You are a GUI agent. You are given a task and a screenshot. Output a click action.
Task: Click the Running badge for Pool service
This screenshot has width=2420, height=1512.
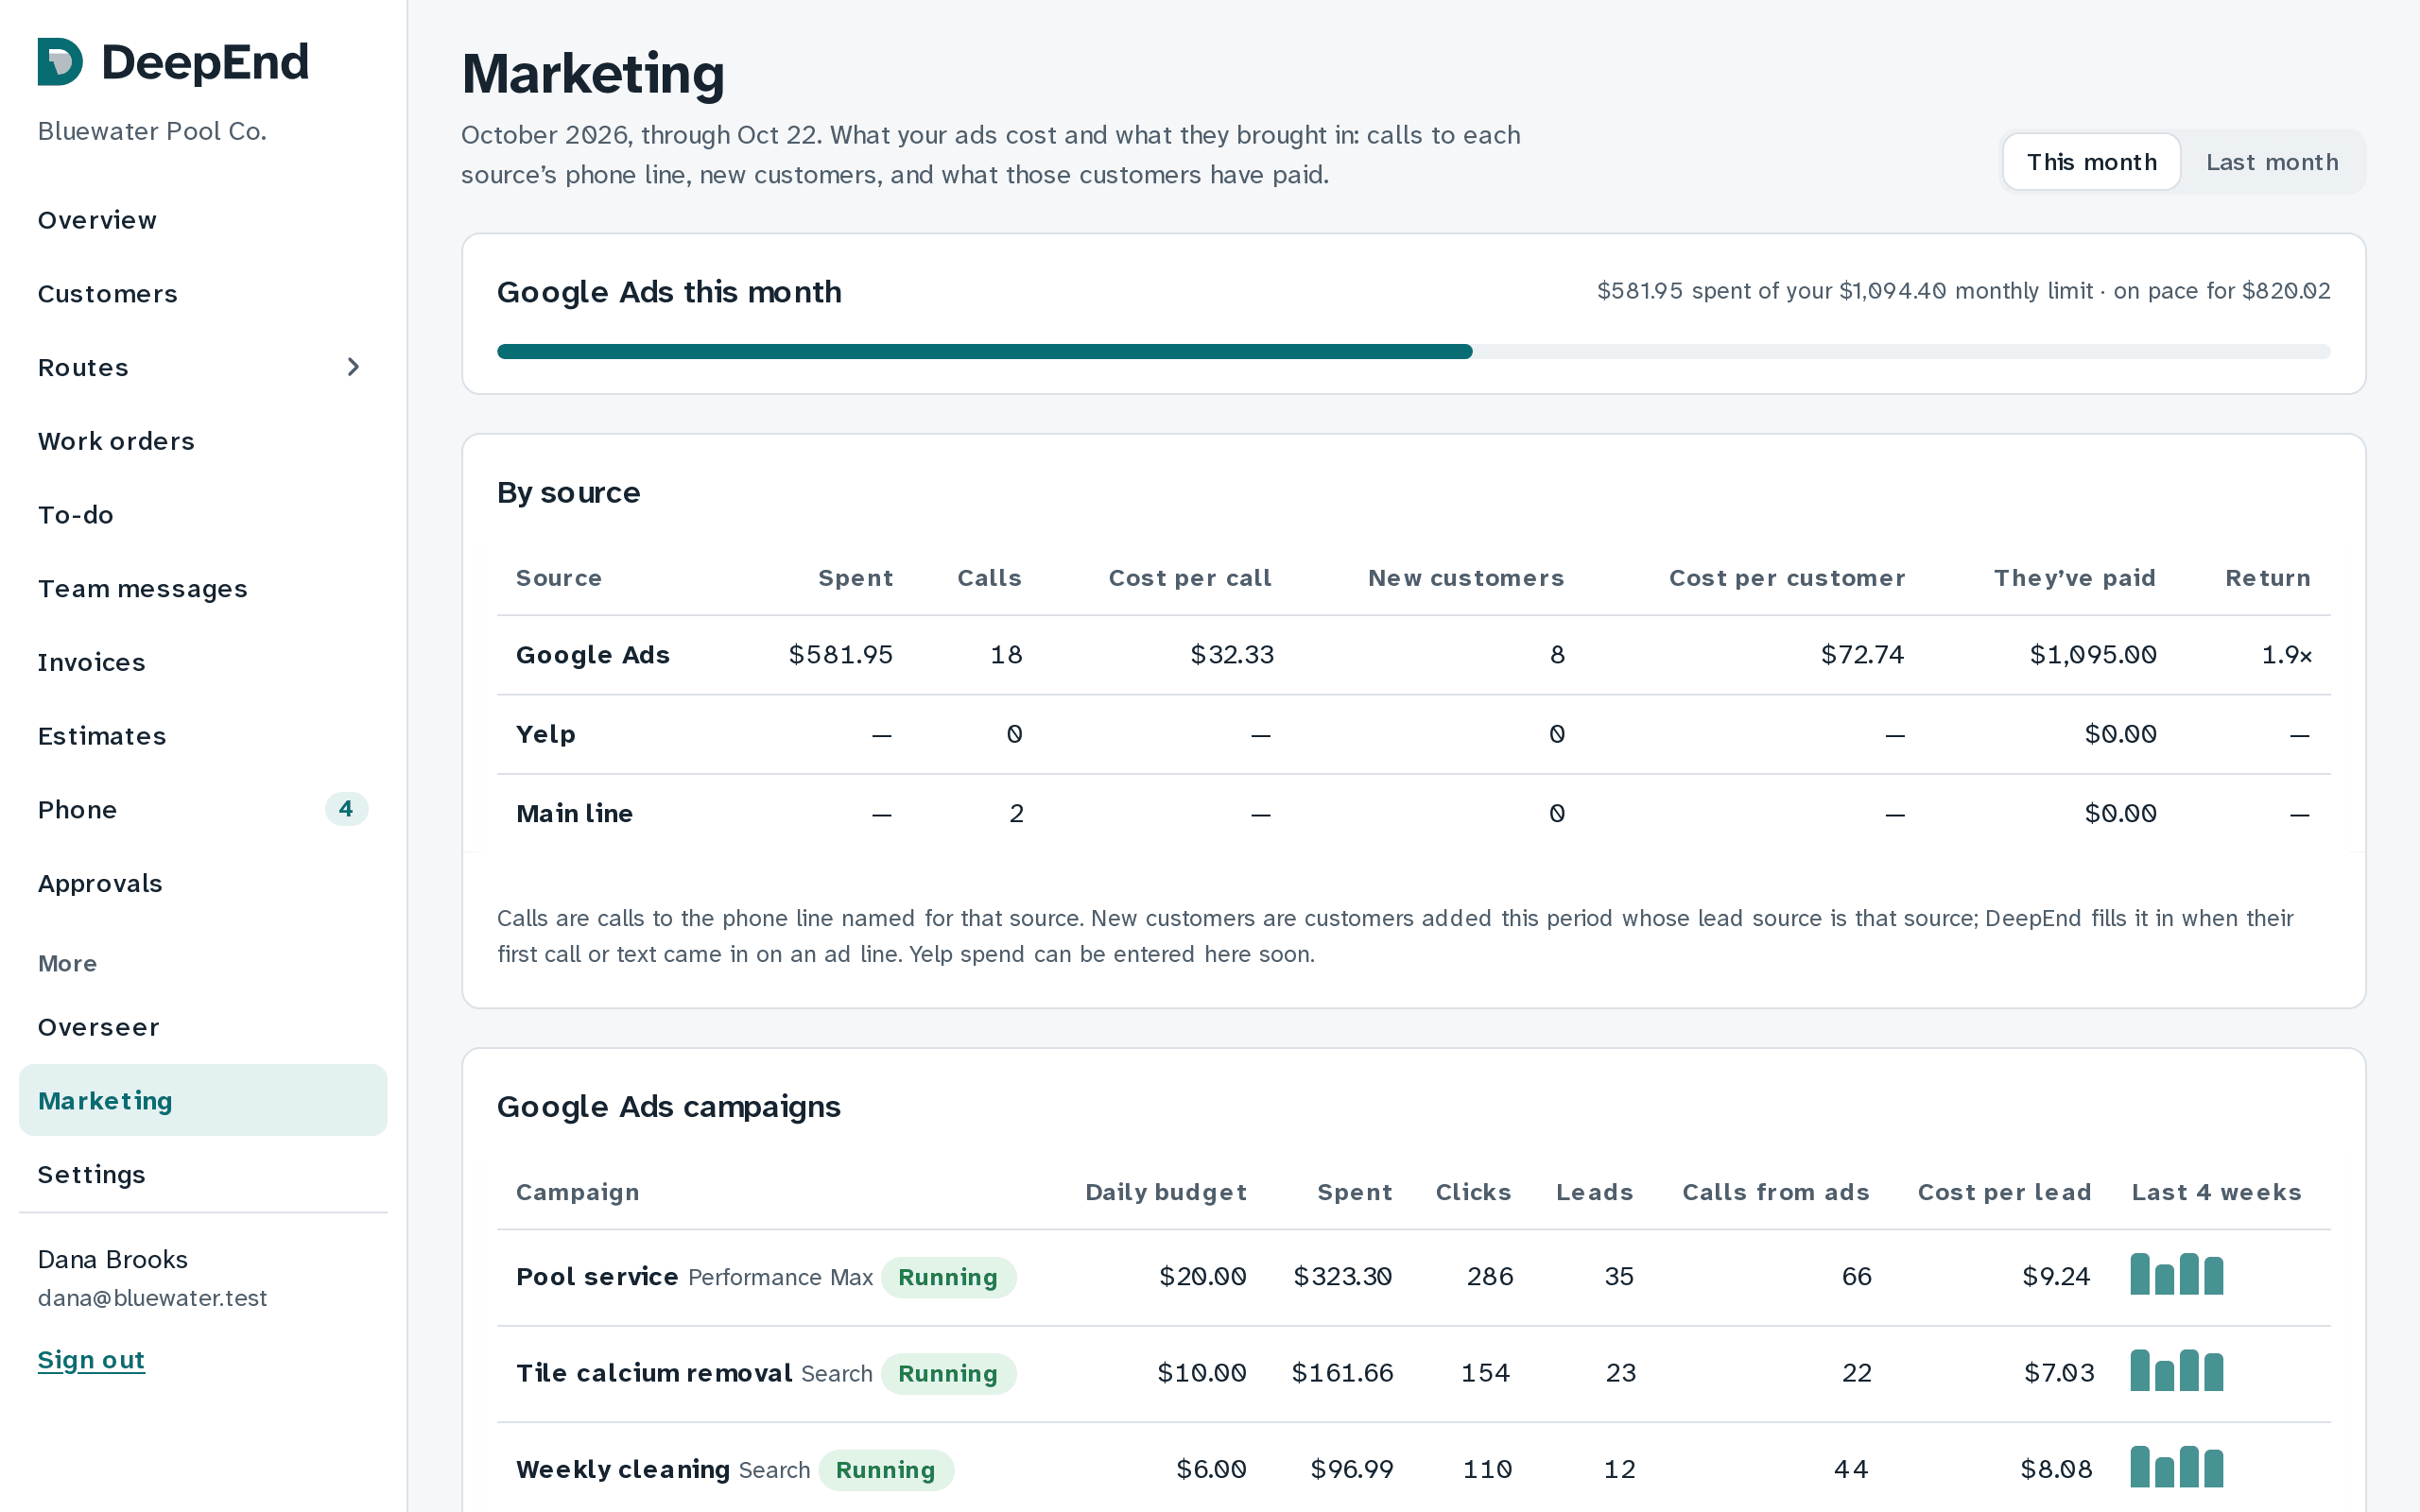coord(948,1277)
